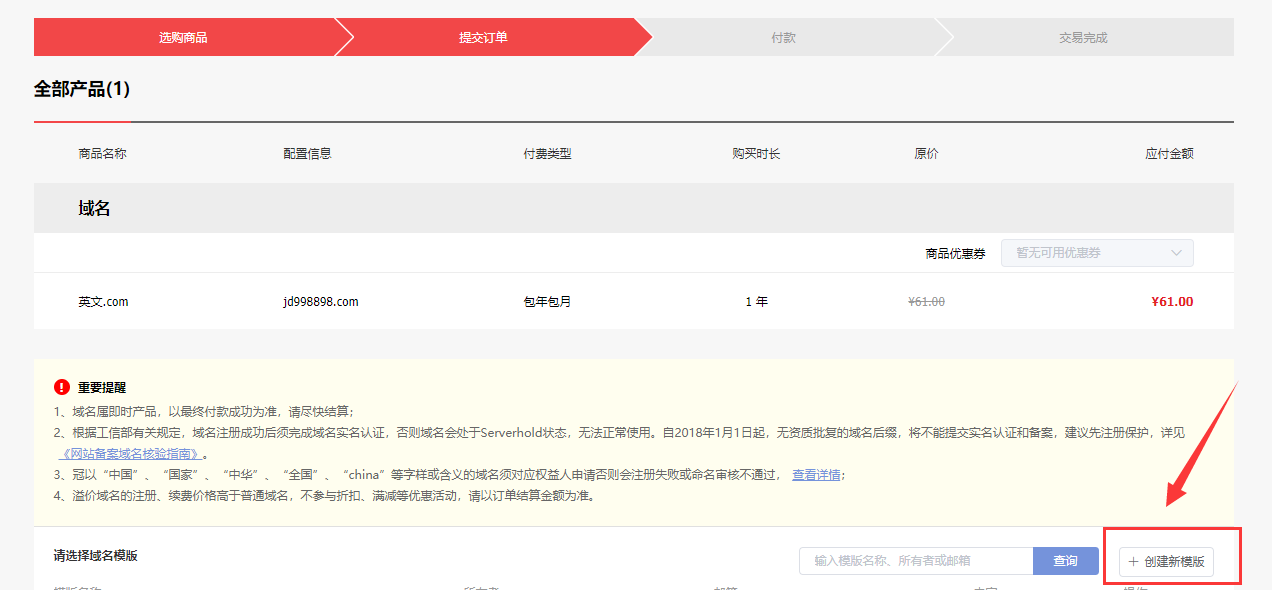This screenshot has width=1272, height=590.
Task: Jump to the 付款 step
Action: pyautogui.click(x=783, y=38)
